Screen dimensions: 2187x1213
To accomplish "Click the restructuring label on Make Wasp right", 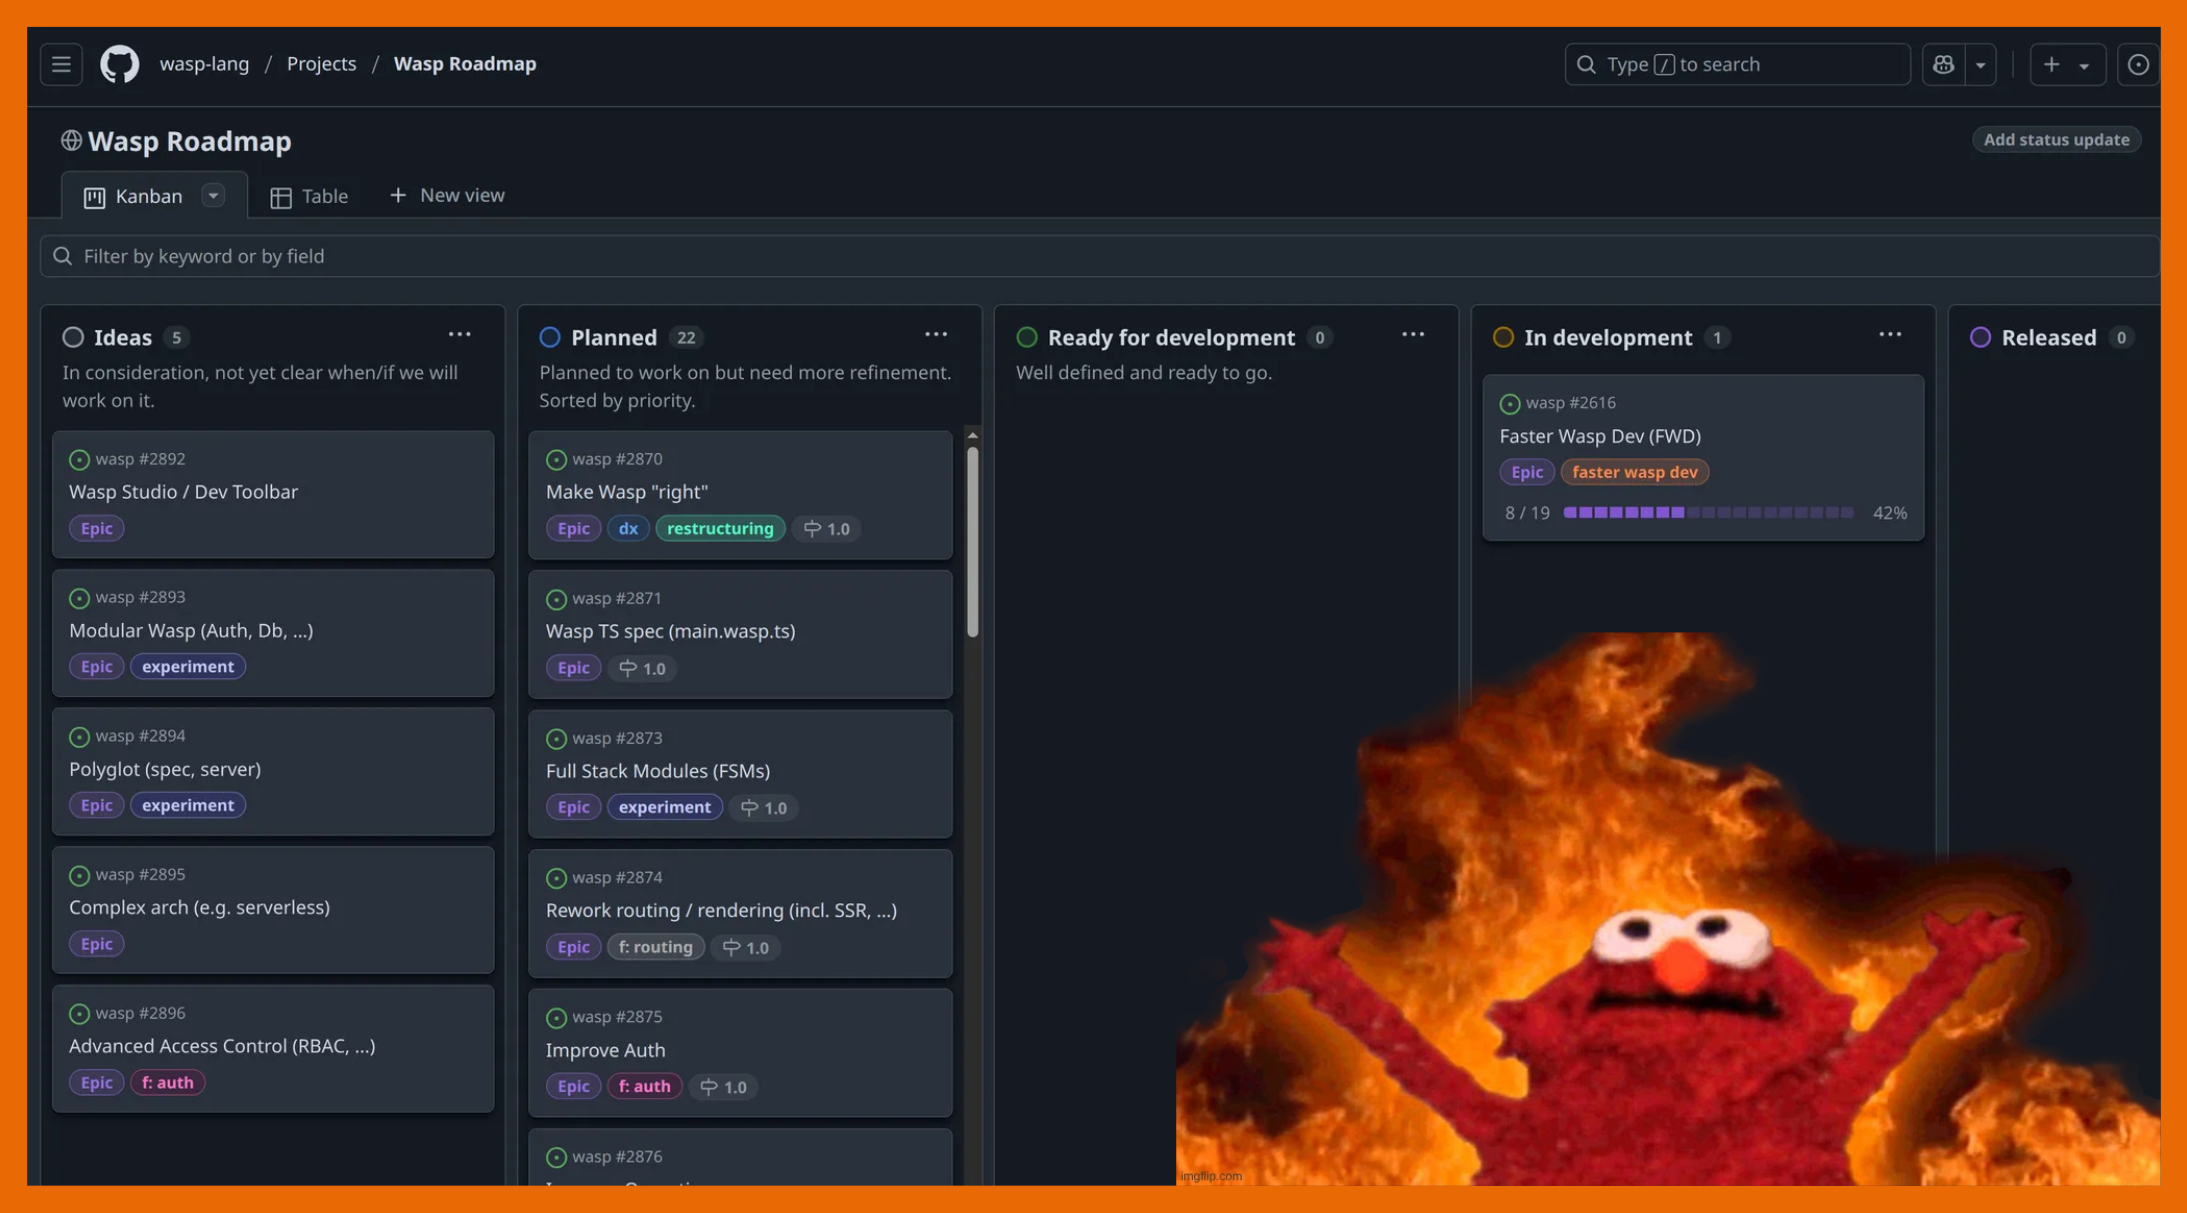I will tap(720, 528).
